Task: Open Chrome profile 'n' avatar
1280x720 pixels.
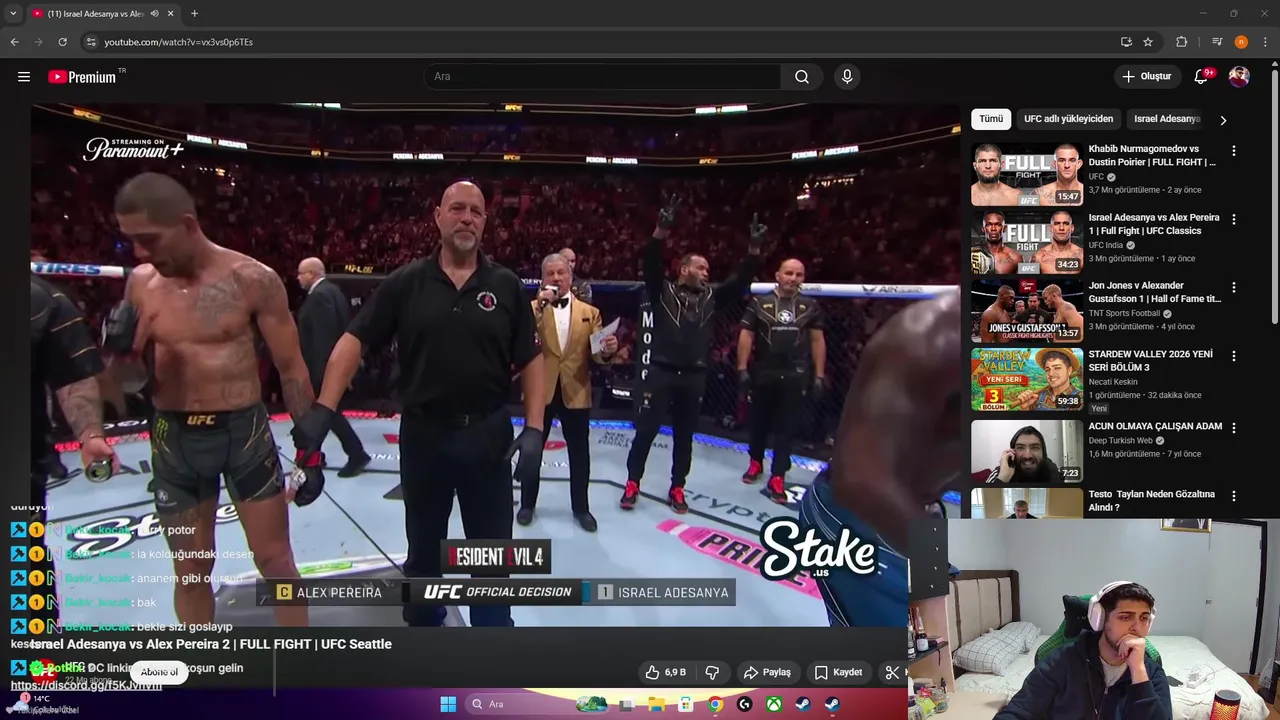Action: coord(1241,42)
